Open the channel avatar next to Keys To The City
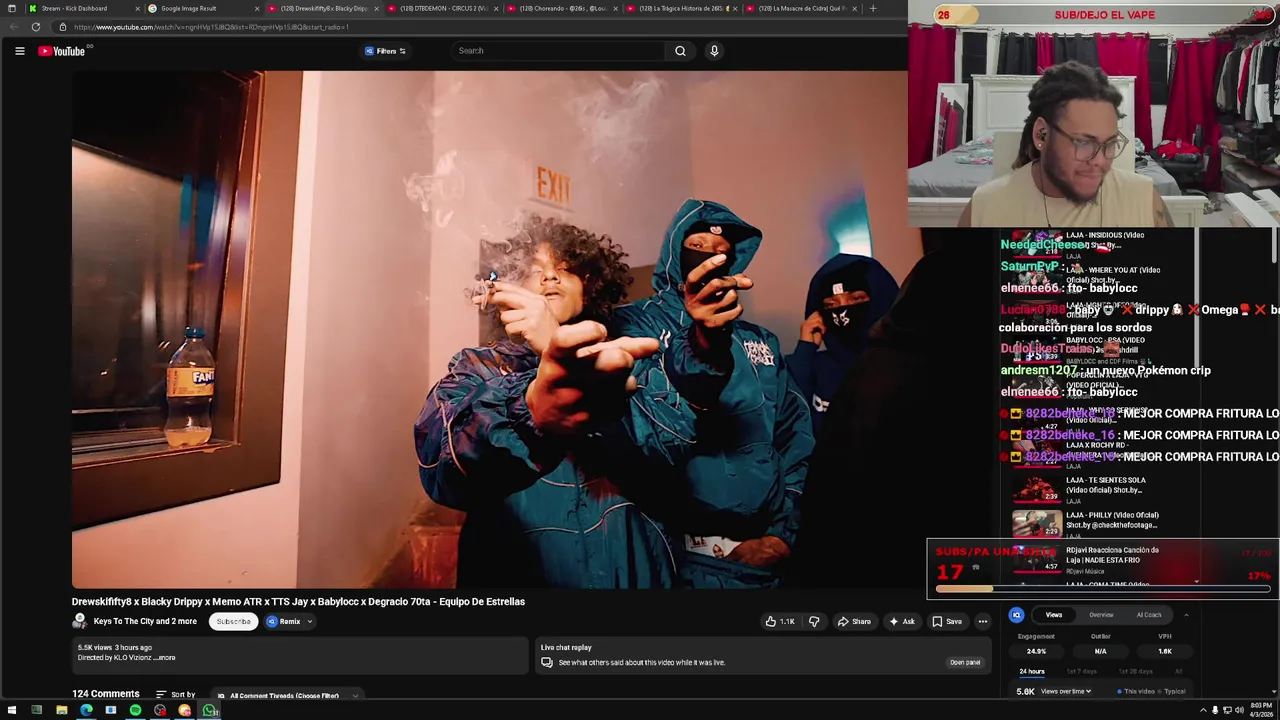Screen dimensions: 1280x720 [80, 621]
